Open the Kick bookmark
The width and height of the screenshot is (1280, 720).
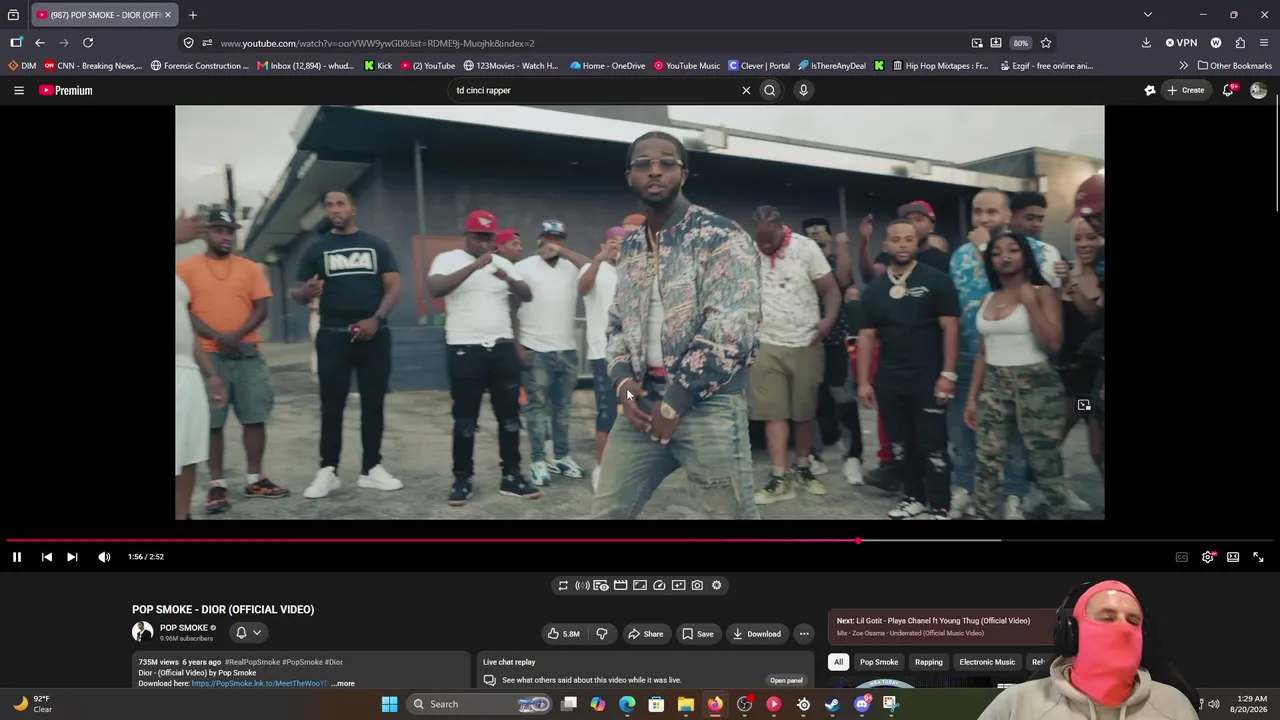pyautogui.click(x=378, y=66)
